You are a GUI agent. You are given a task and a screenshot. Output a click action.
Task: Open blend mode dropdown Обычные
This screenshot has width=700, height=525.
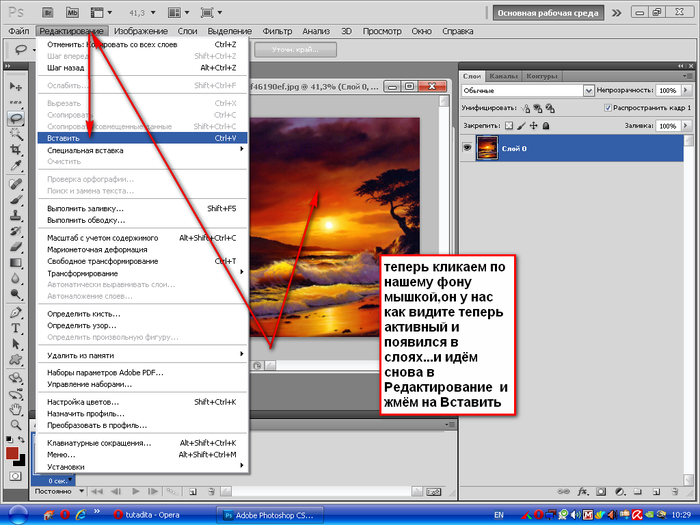point(528,91)
